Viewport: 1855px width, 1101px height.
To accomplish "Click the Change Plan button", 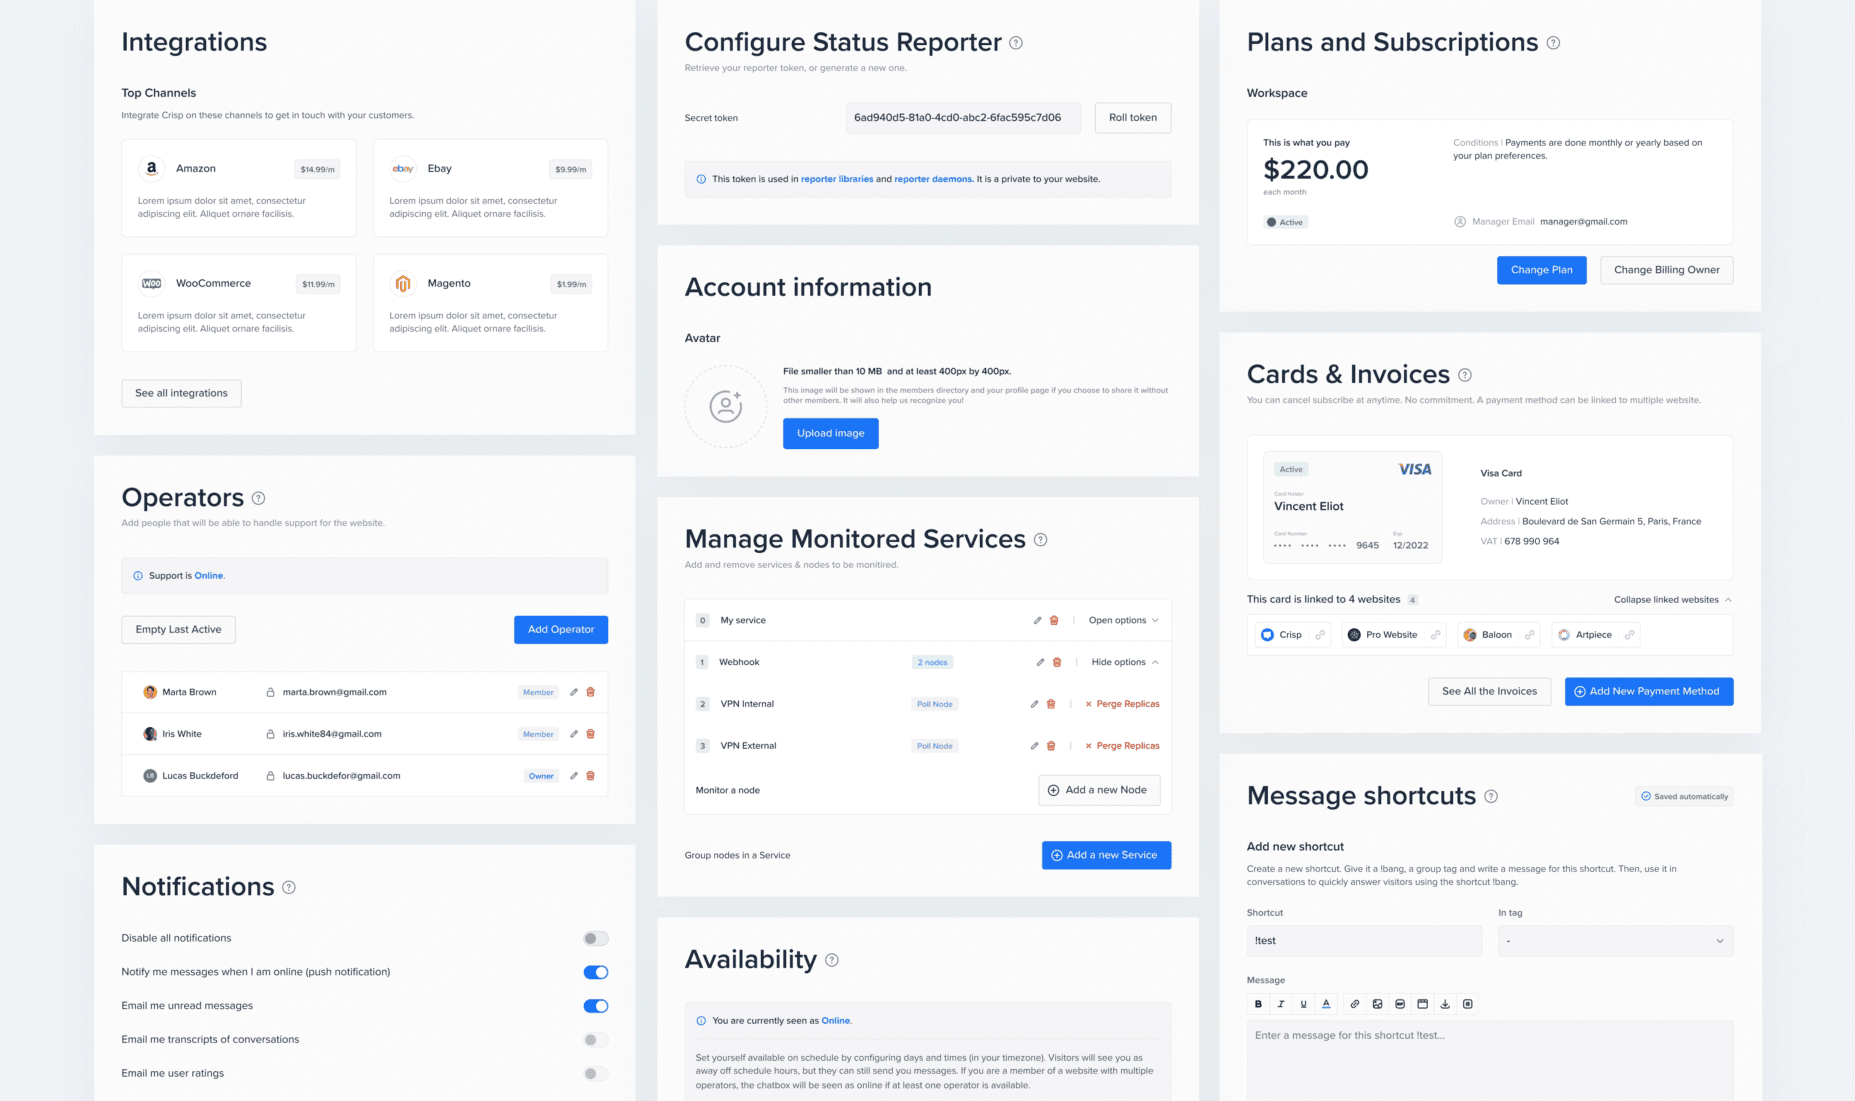I will tap(1541, 270).
